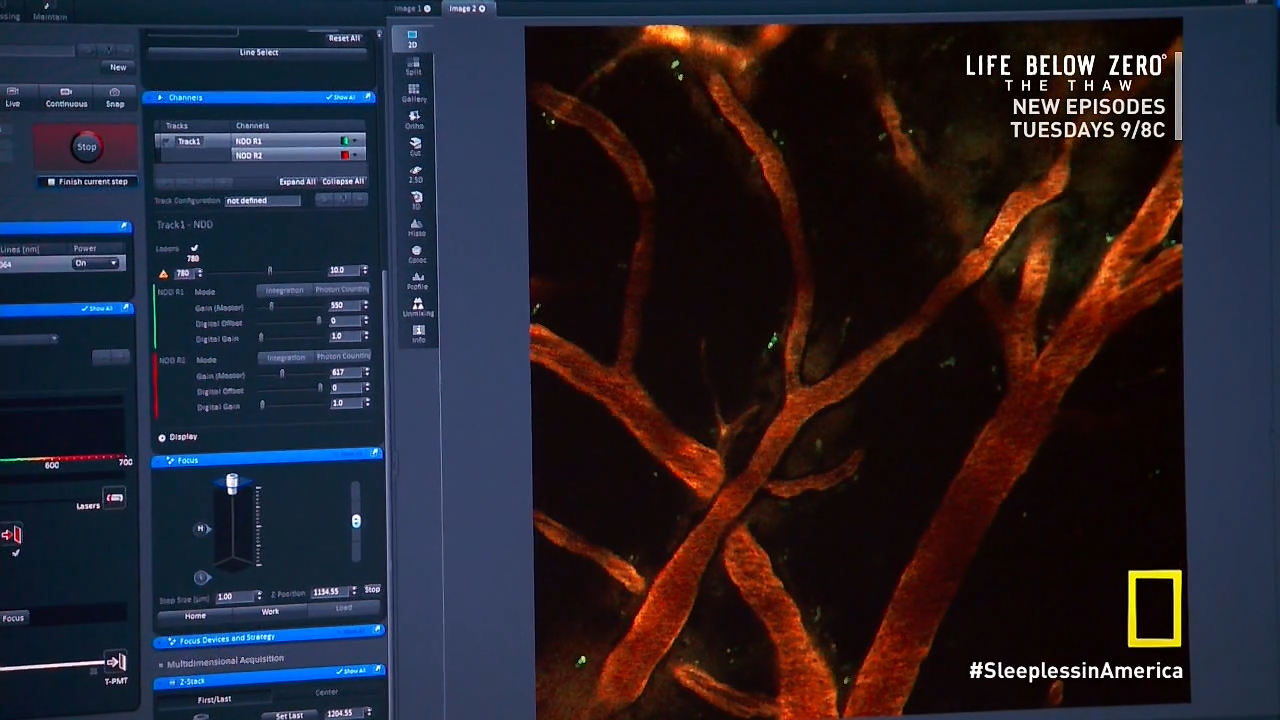Start Continuous scanning

[66, 98]
